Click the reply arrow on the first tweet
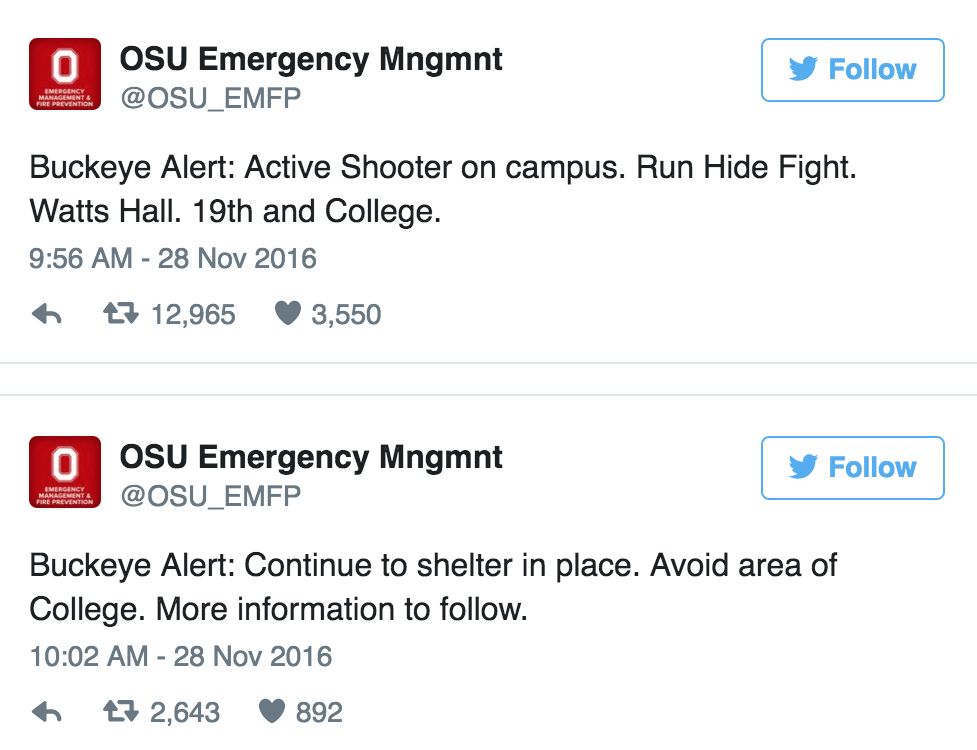Screen dimensions: 977x750 tap(44, 313)
